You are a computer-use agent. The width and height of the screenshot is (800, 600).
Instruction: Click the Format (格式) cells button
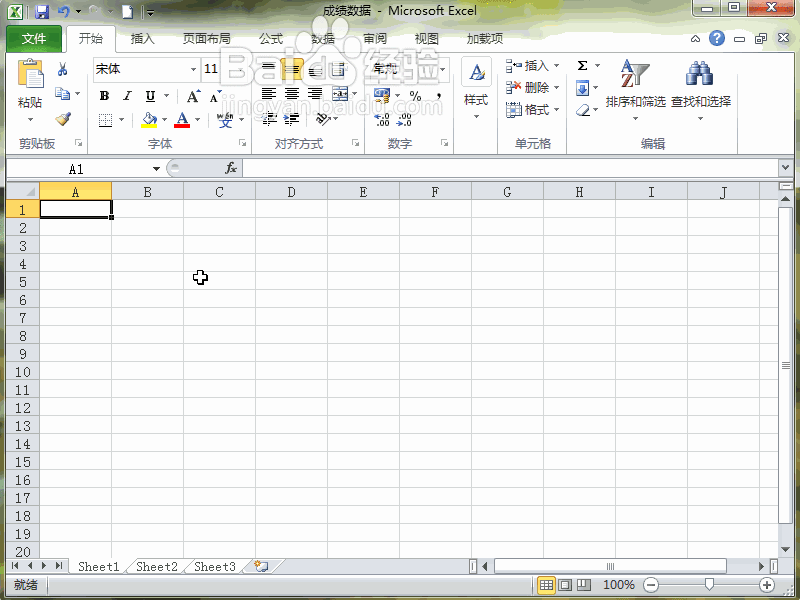point(532,110)
